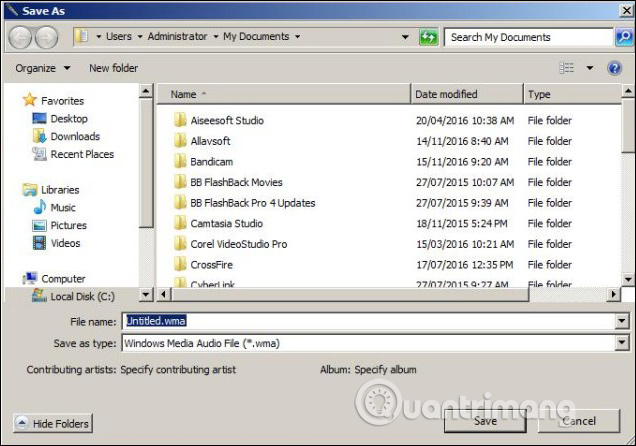Select the Allavsoft folder icon

(x=180, y=141)
